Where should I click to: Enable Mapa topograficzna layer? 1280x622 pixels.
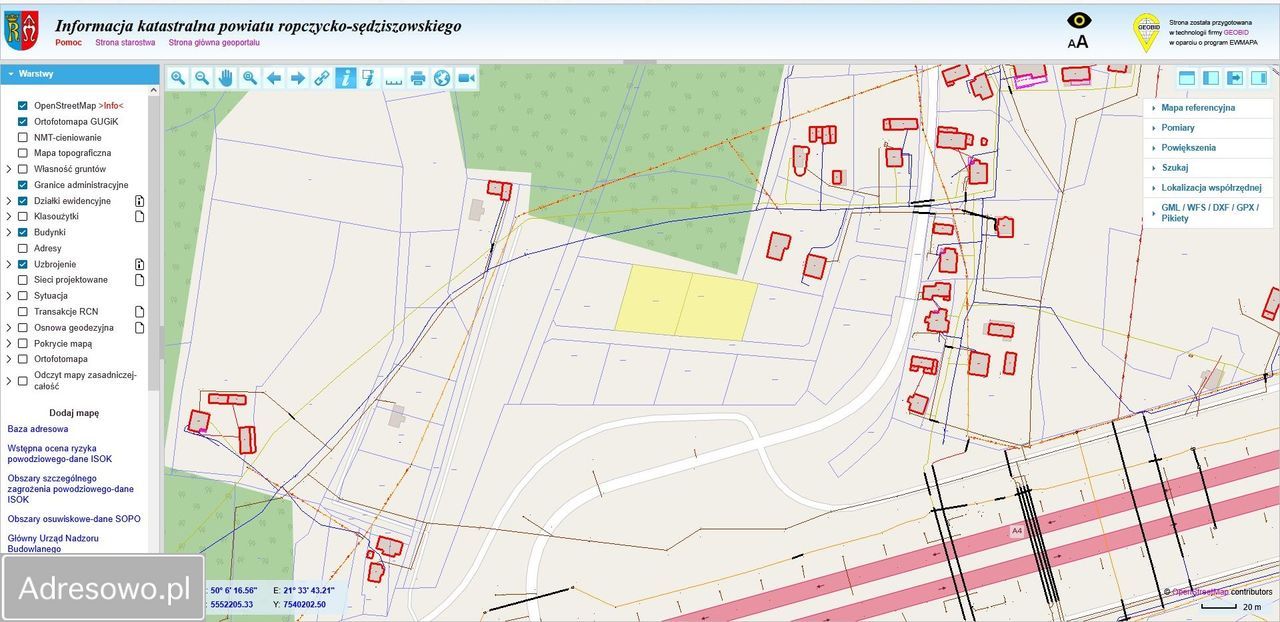[23, 153]
